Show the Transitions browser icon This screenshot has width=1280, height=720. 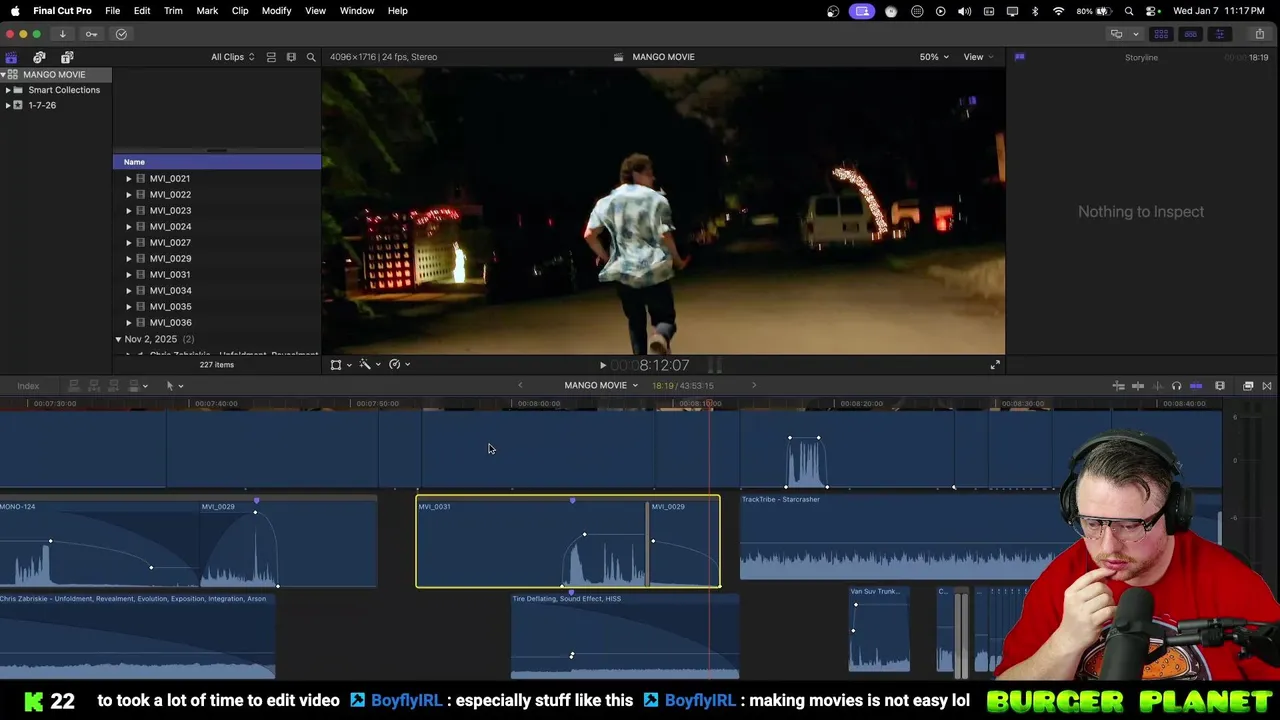(x=1267, y=386)
